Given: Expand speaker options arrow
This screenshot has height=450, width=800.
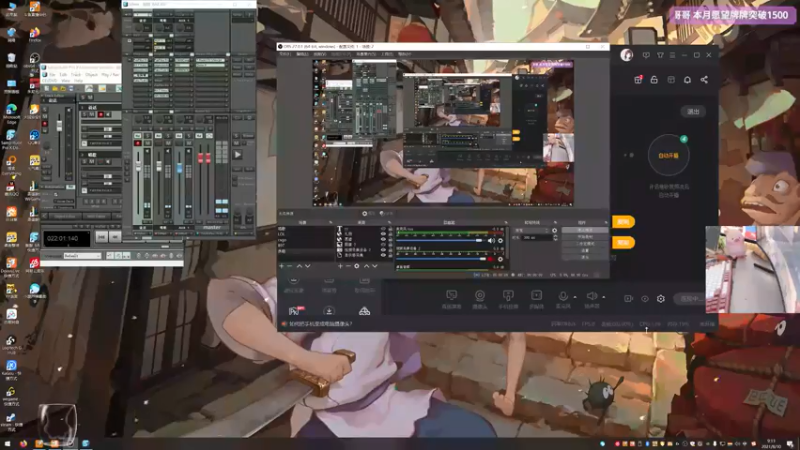Looking at the screenshot, I should pos(604,297).
